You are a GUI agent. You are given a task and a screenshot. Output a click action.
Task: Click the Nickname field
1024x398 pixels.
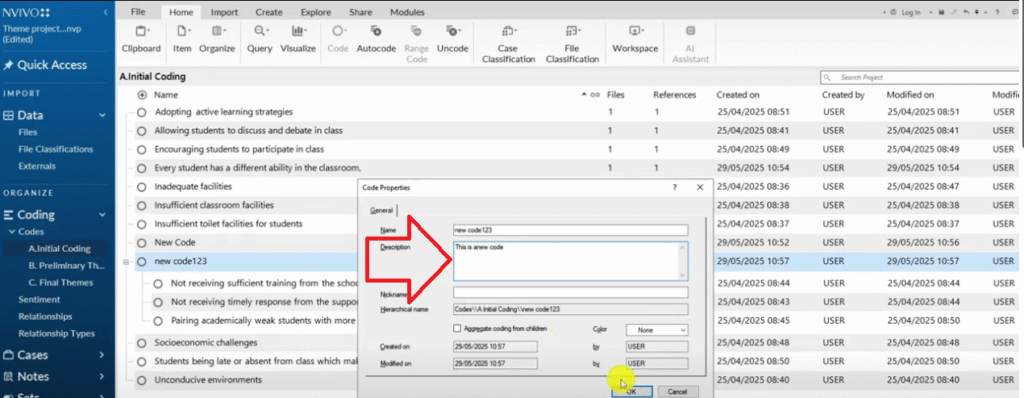click(x=571, y=293)
